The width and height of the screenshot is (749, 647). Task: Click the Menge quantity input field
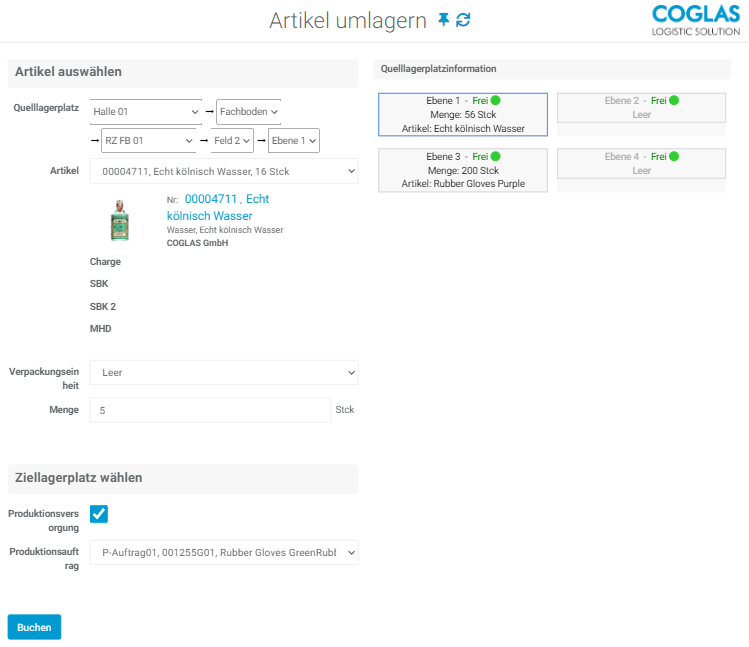tap(209, 410)
